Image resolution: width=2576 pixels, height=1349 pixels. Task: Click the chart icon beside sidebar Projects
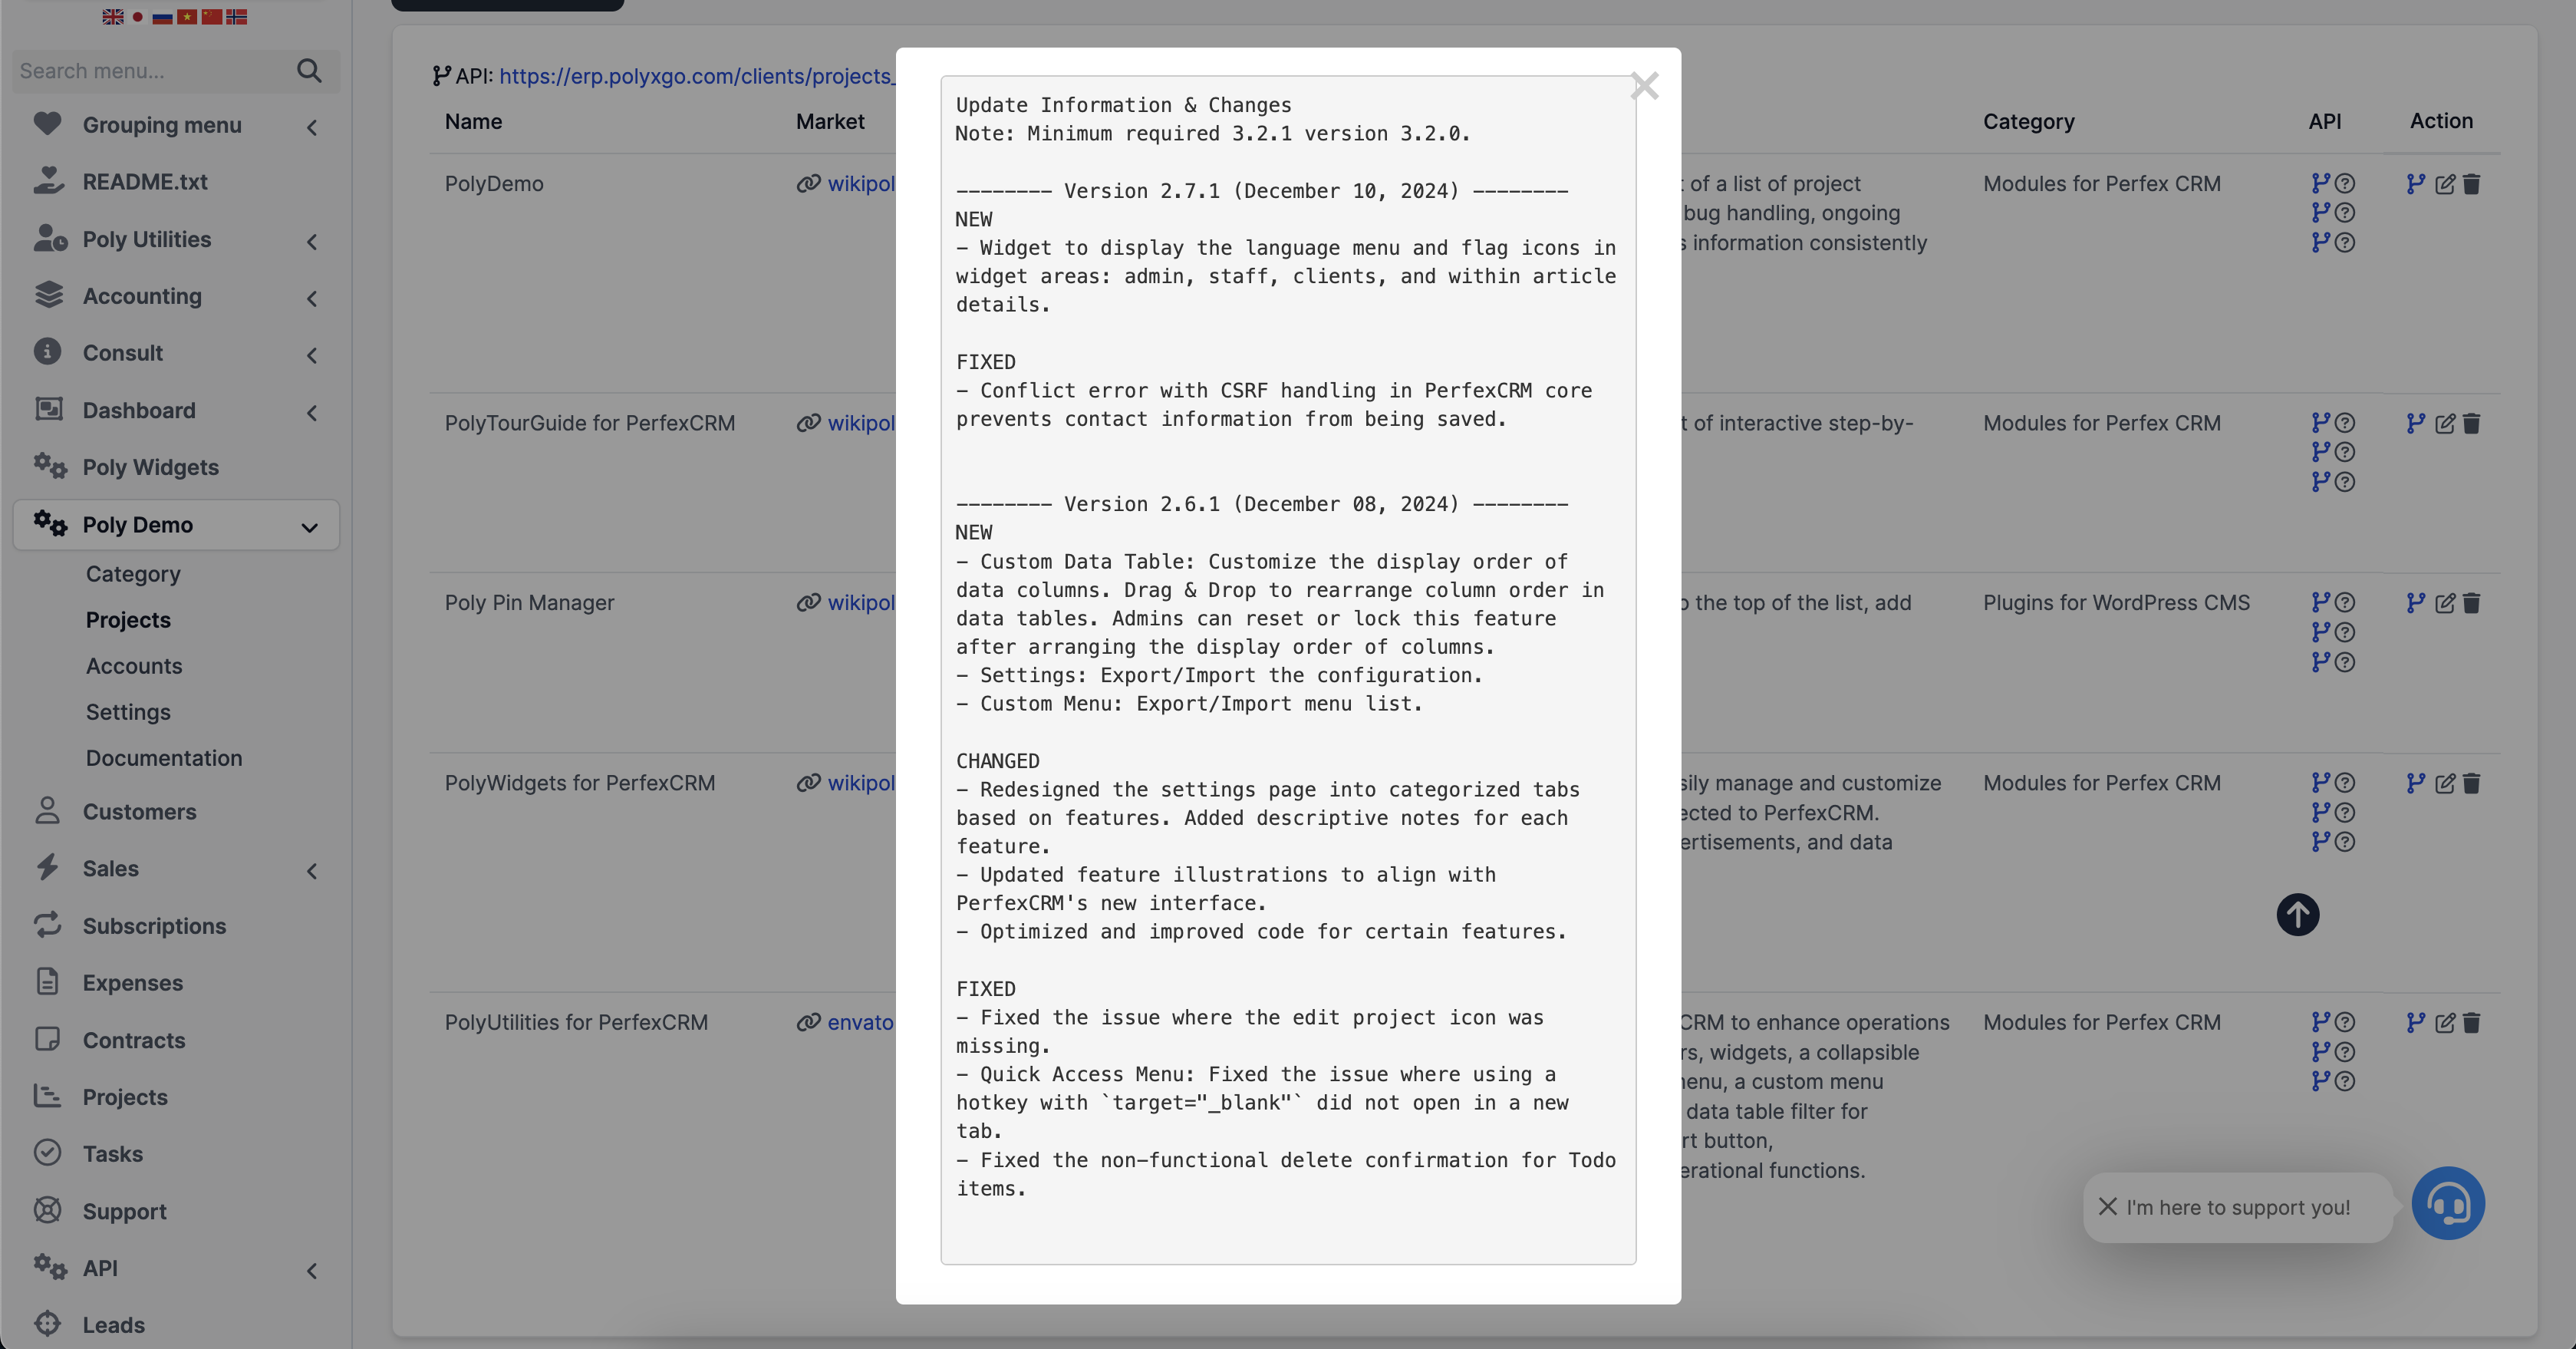point(47,1095)
